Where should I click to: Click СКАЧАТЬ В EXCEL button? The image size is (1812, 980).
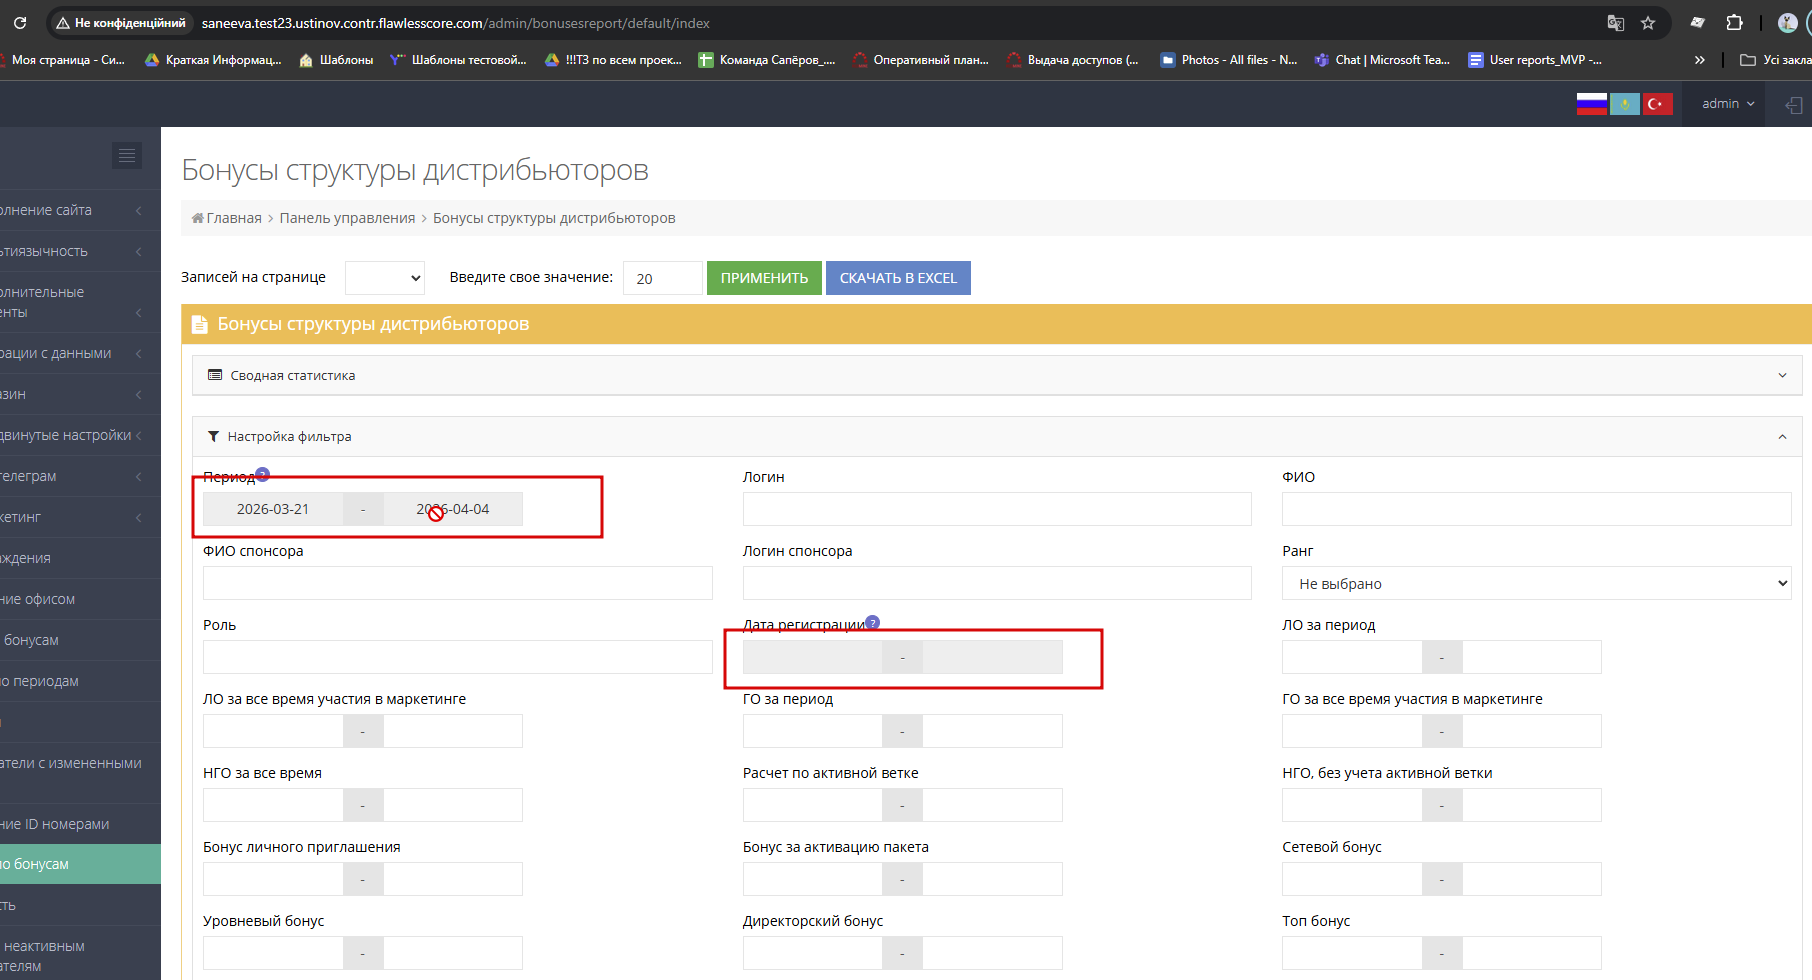click(898, 278)
